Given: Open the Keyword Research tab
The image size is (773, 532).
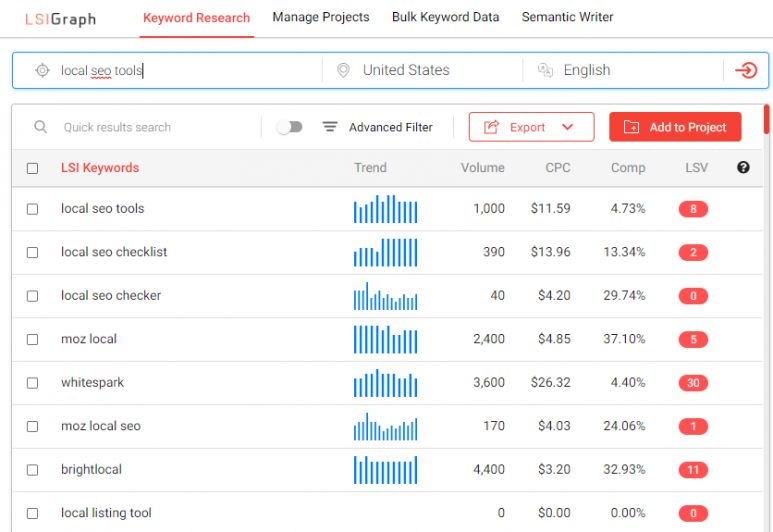Looking at the screenshot, I should [196, 18].
